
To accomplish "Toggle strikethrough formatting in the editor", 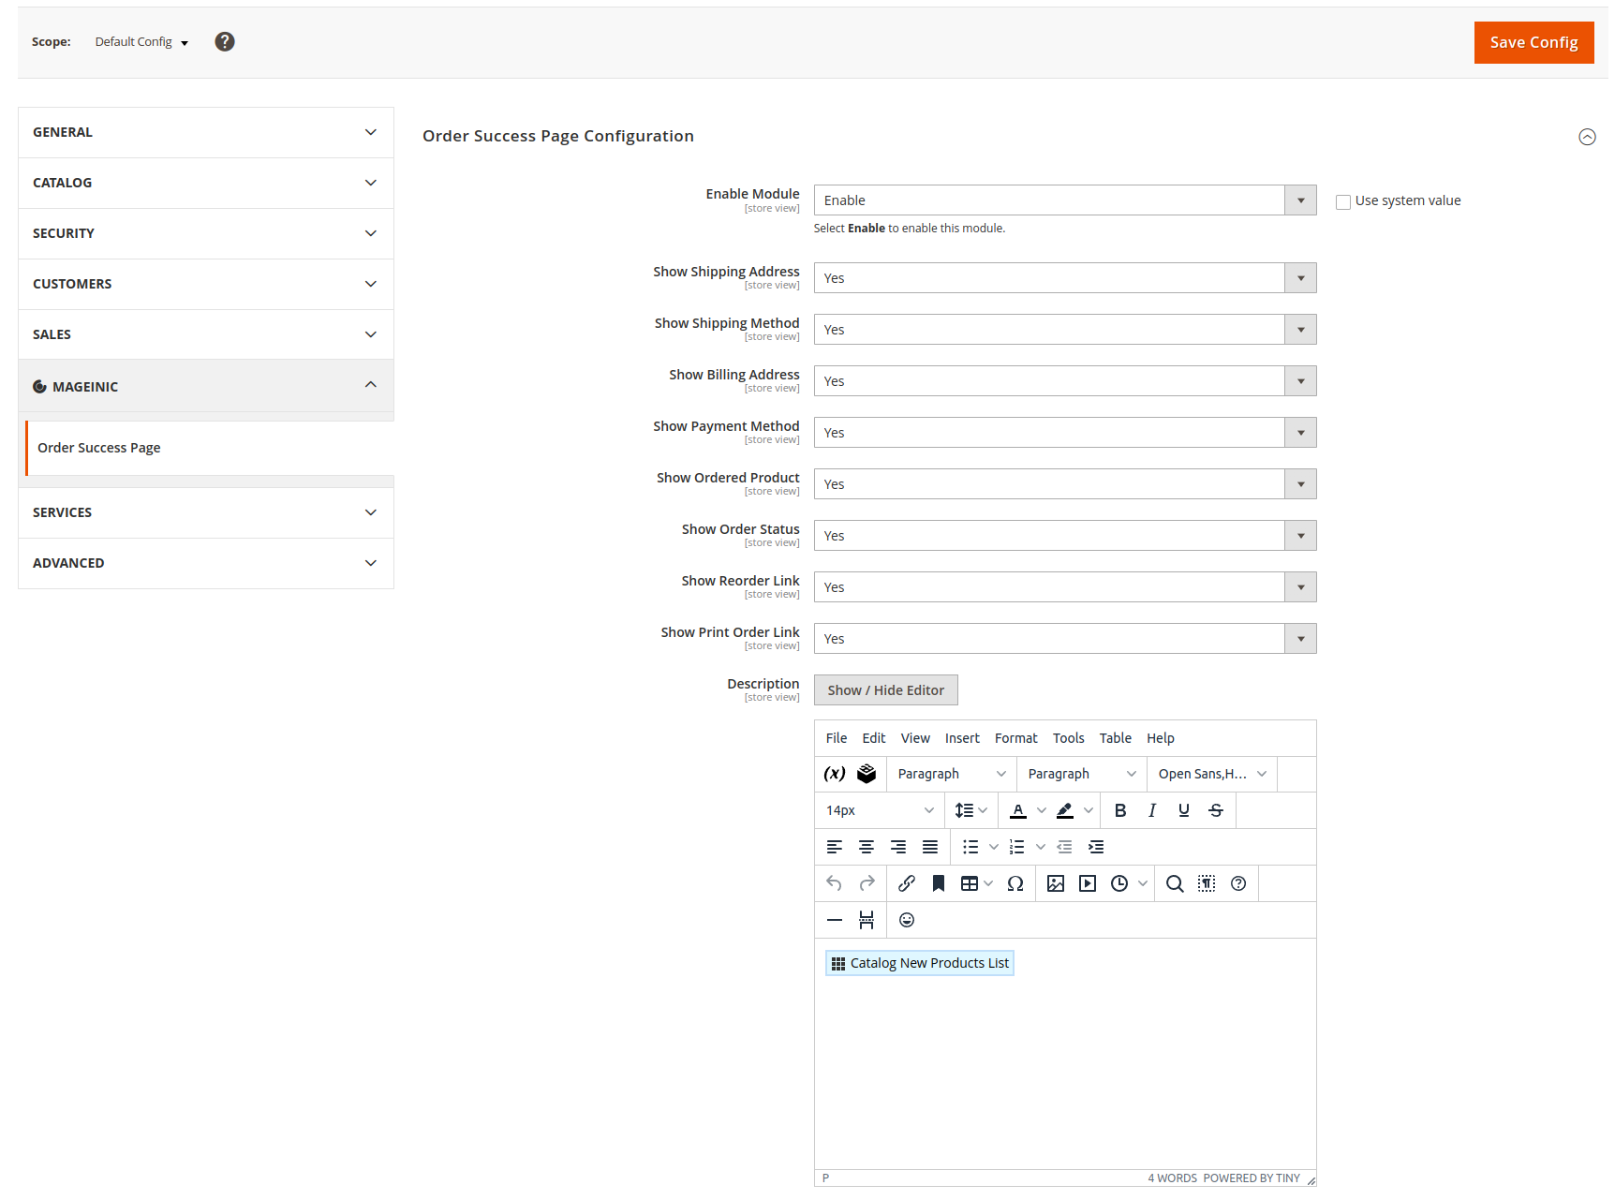I will point(1215,811).
